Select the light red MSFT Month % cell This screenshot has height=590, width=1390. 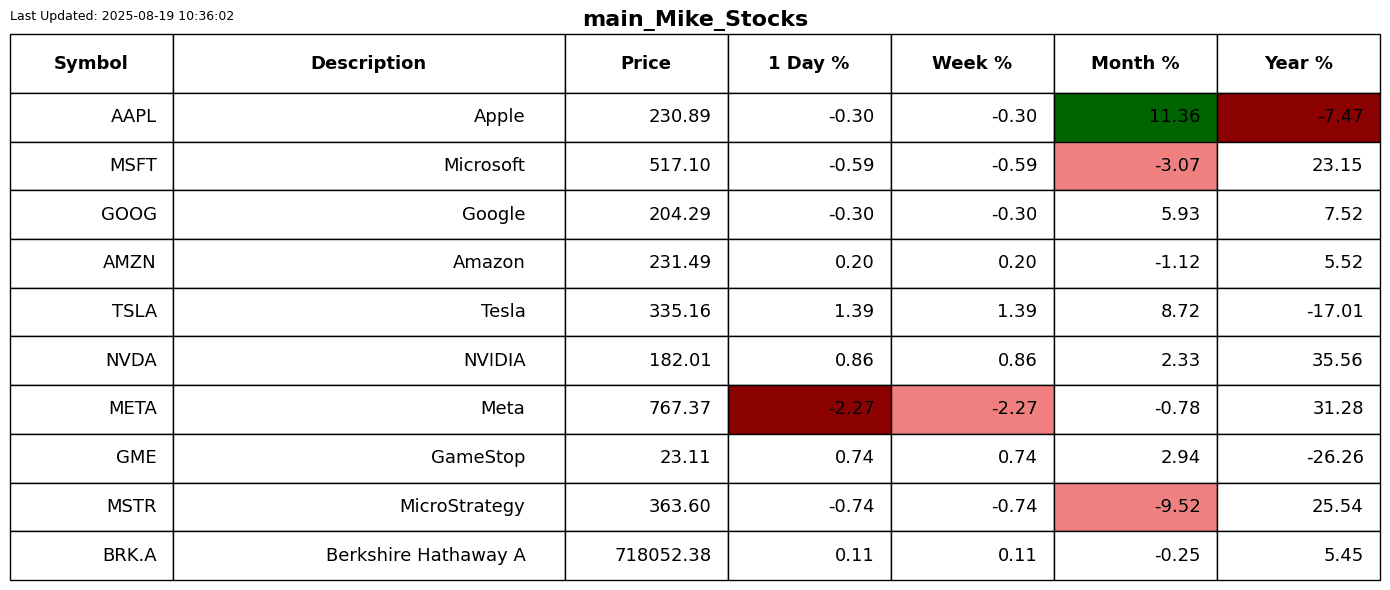coord(1135,166)
